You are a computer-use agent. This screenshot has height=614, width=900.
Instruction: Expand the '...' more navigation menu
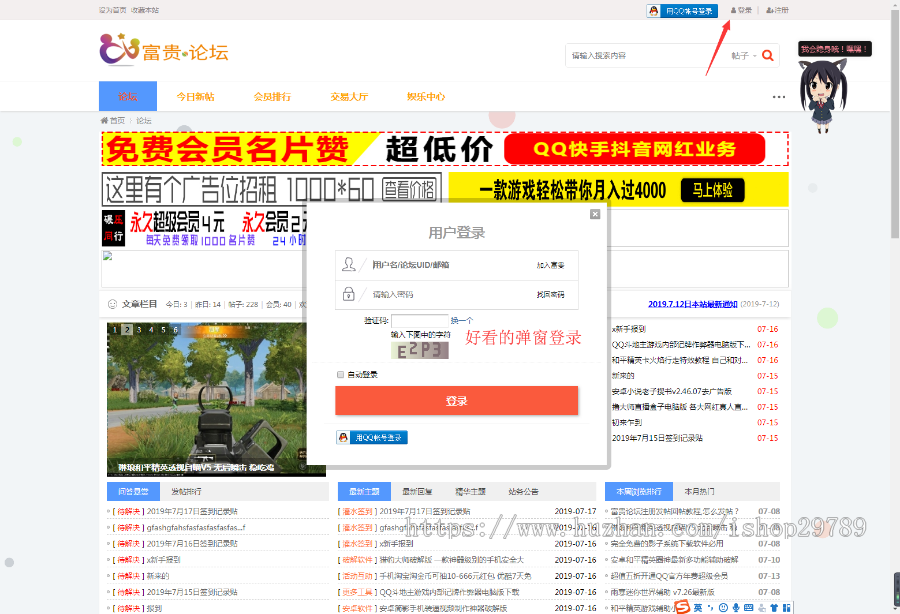pyautogui.click(x=779, y=97)
